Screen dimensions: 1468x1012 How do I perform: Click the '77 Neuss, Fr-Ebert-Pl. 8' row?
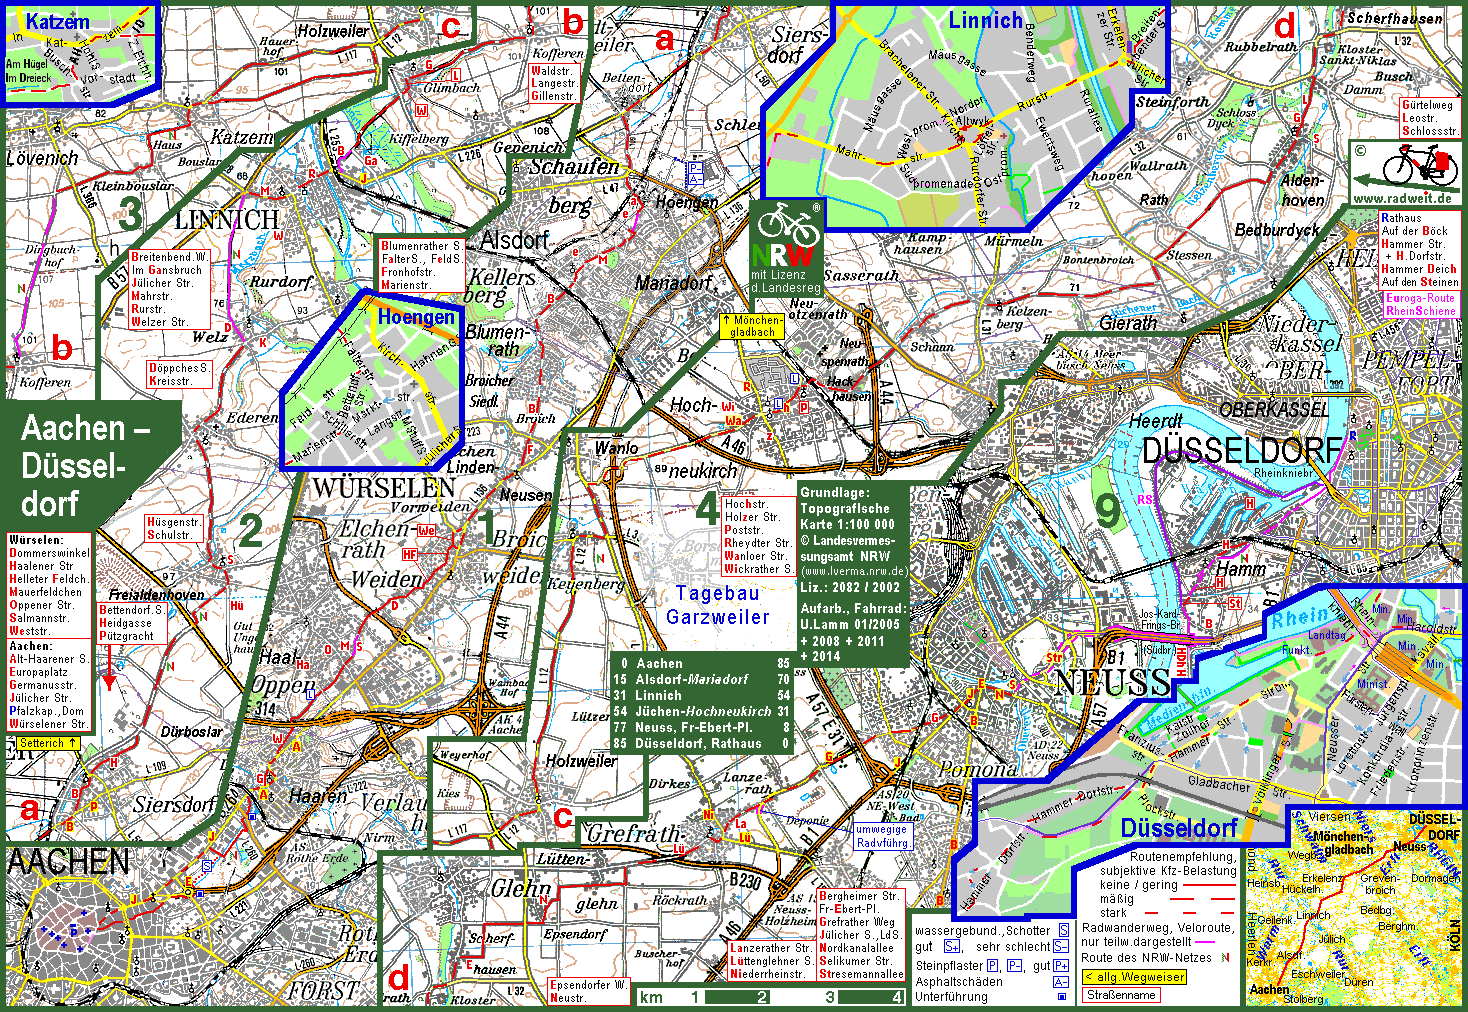(702, 727)
